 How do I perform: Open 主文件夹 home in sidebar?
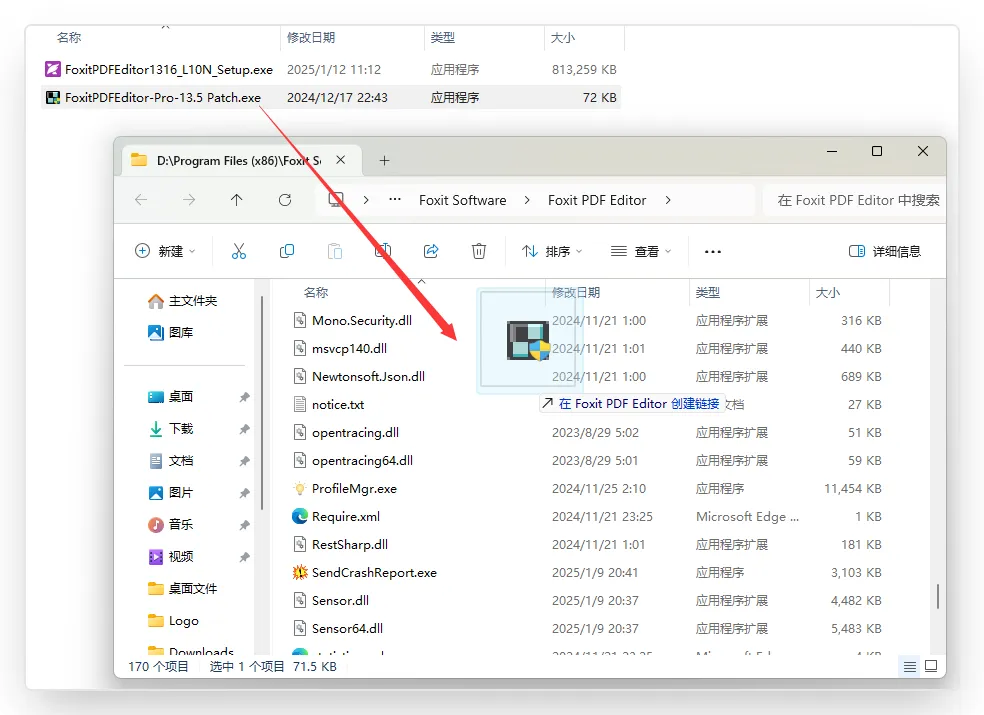click(x=182, y=301)
